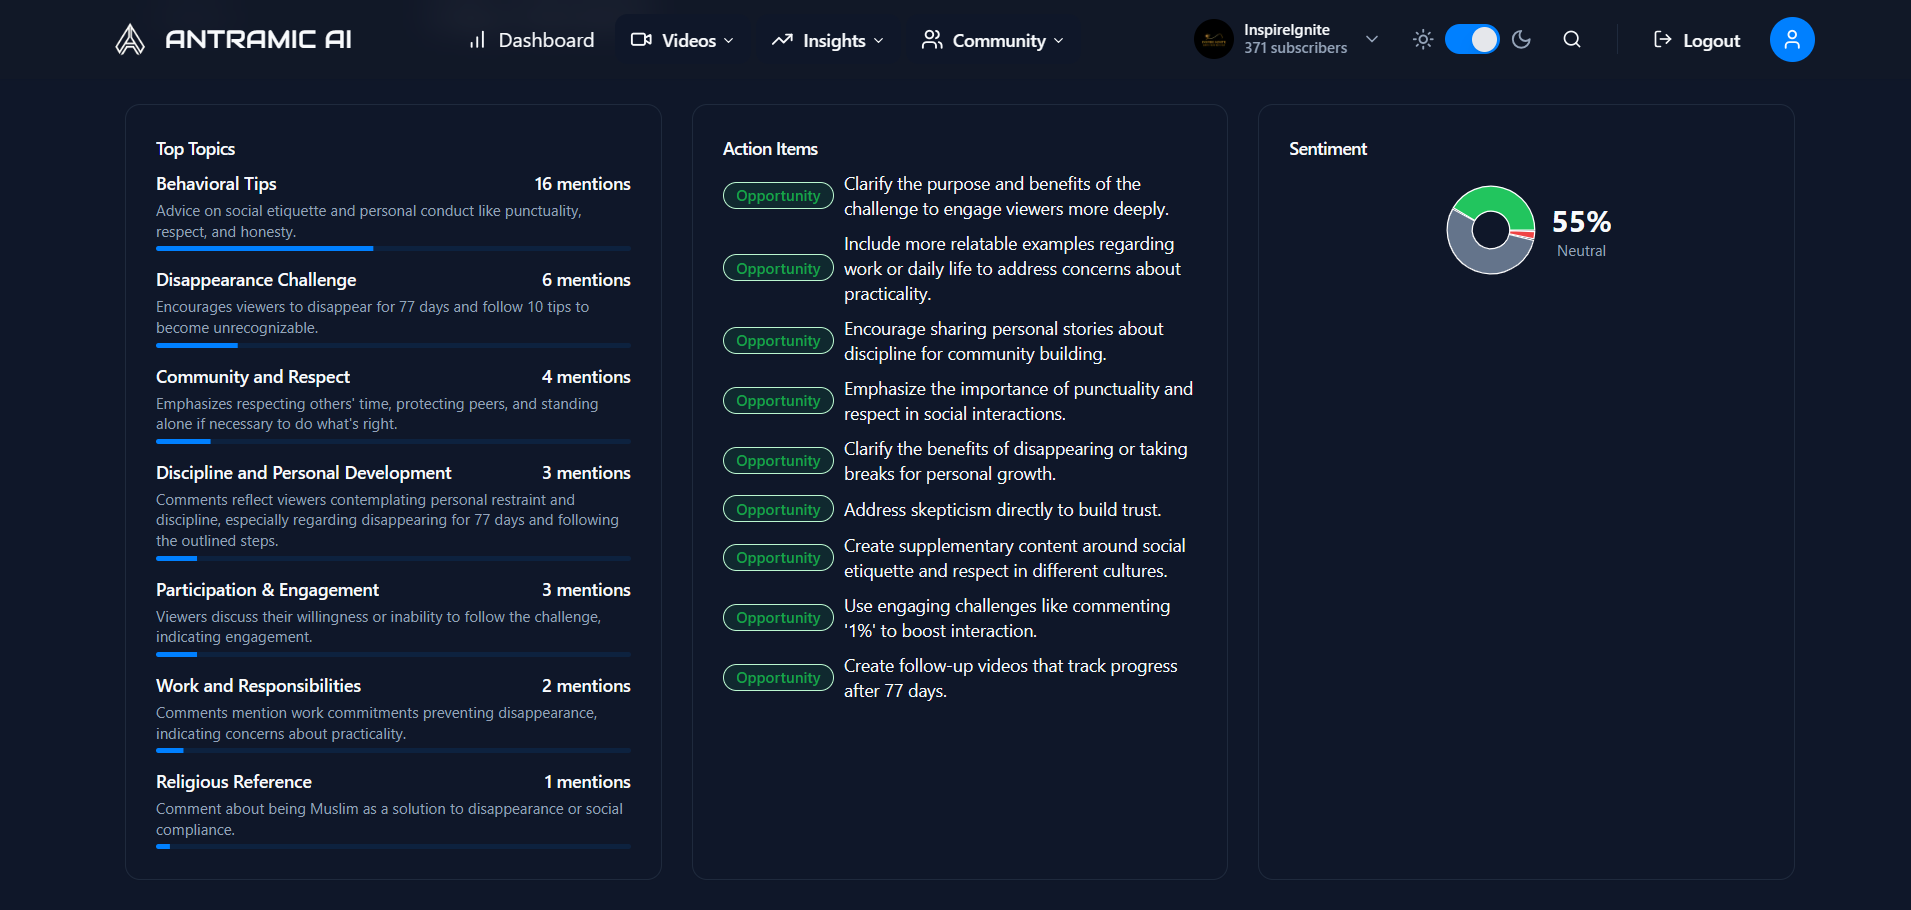Viewport: 1911px width, 910px height.
Task: Log out using the Logout button
Action: coord(1697,41)
